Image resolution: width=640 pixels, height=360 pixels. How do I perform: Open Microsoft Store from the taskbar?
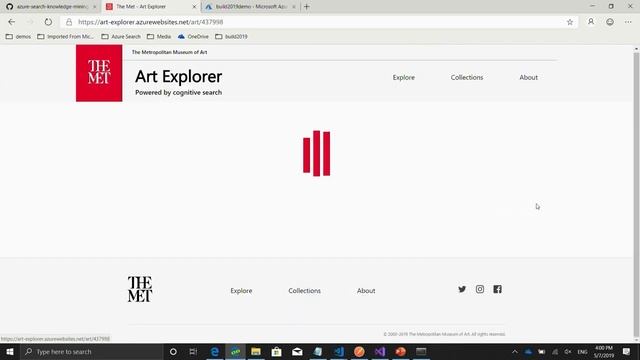[276, 351]
